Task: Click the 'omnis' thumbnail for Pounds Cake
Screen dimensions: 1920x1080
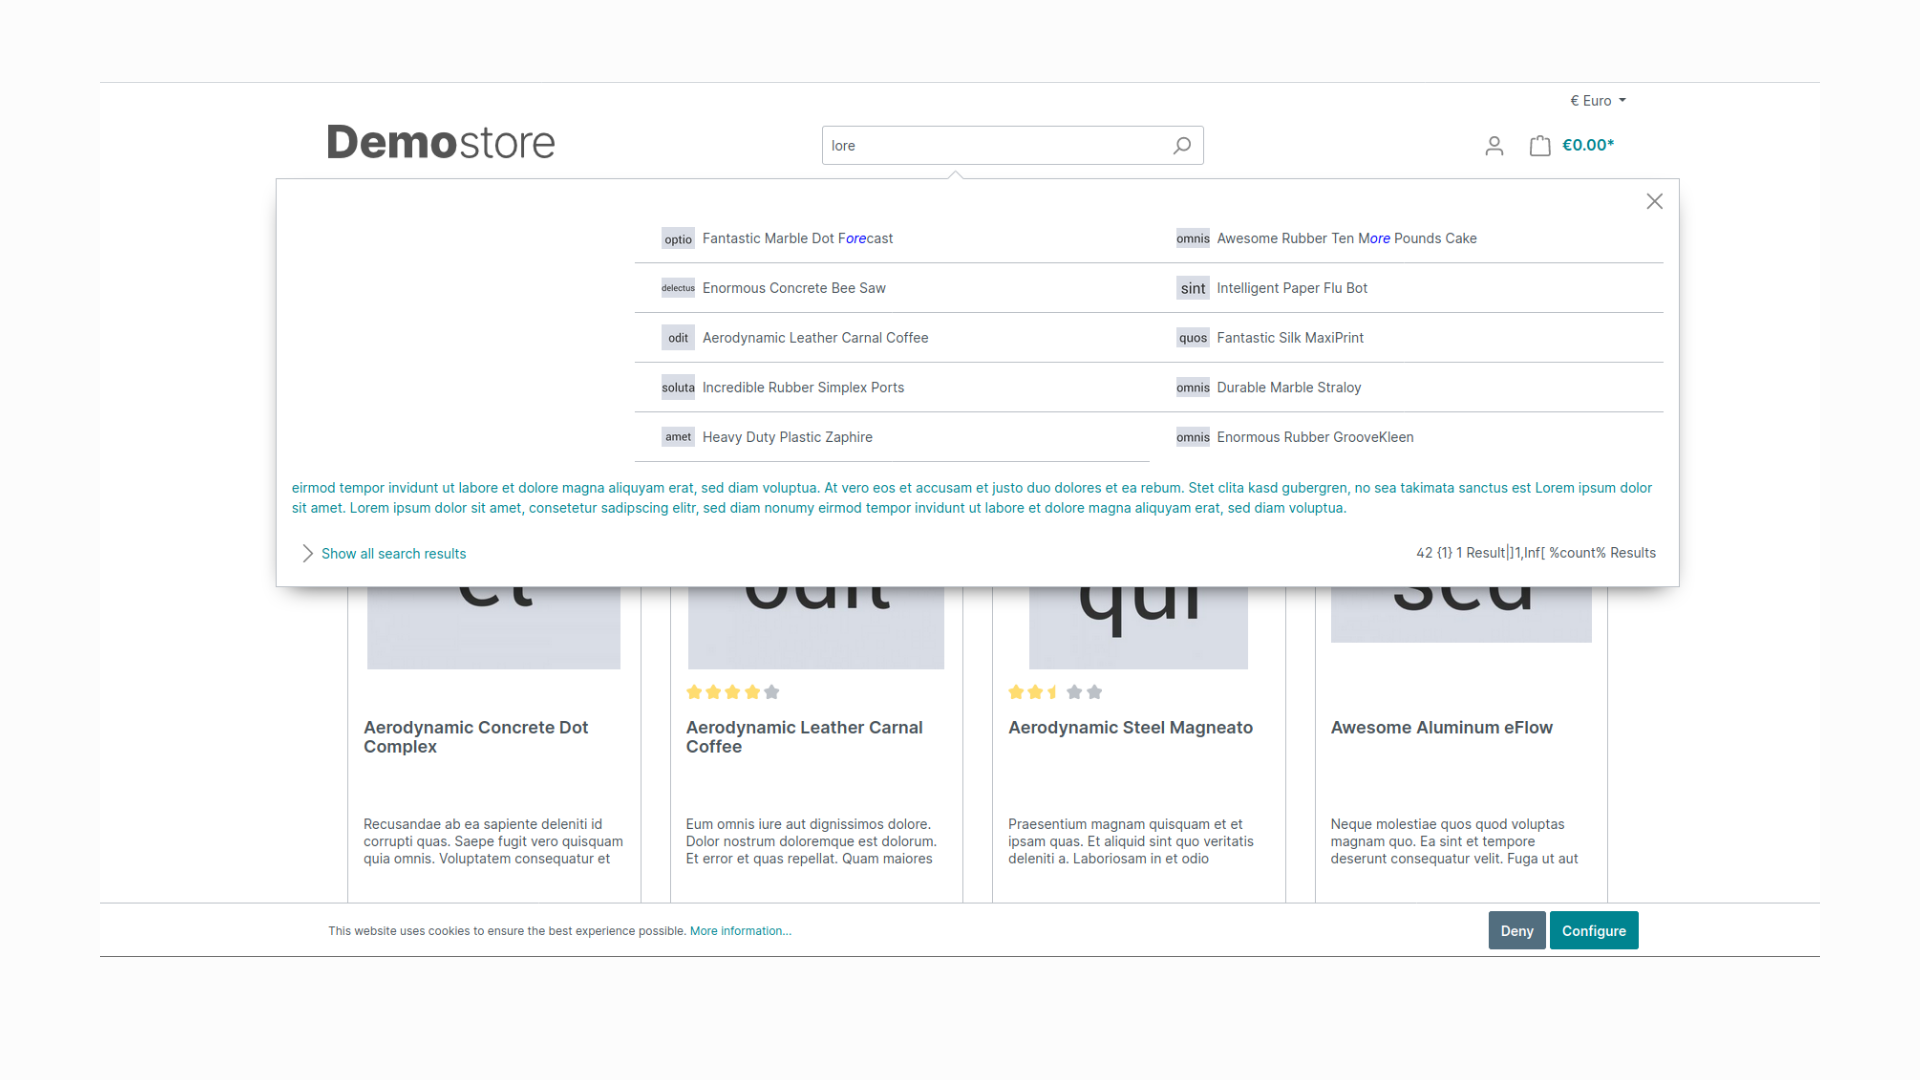Action: click(1193, 239)
